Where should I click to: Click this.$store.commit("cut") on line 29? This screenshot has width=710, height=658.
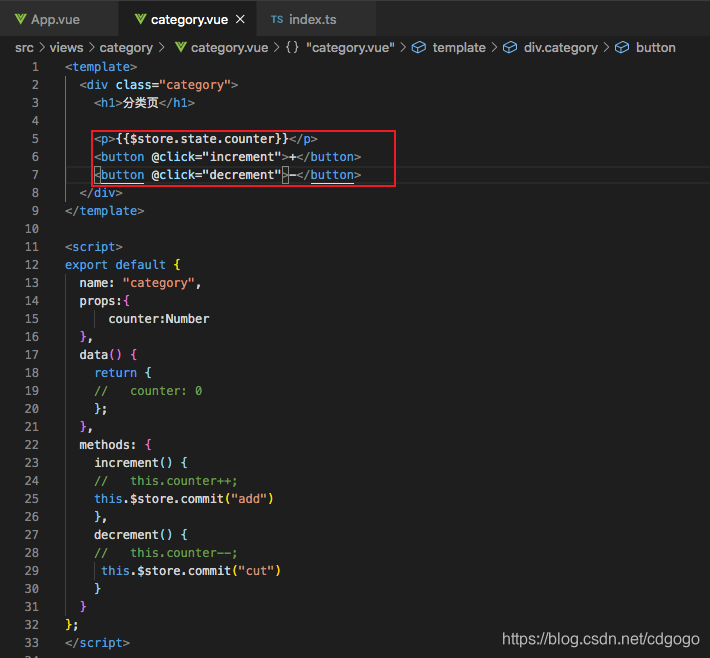(x=191, y=571)
